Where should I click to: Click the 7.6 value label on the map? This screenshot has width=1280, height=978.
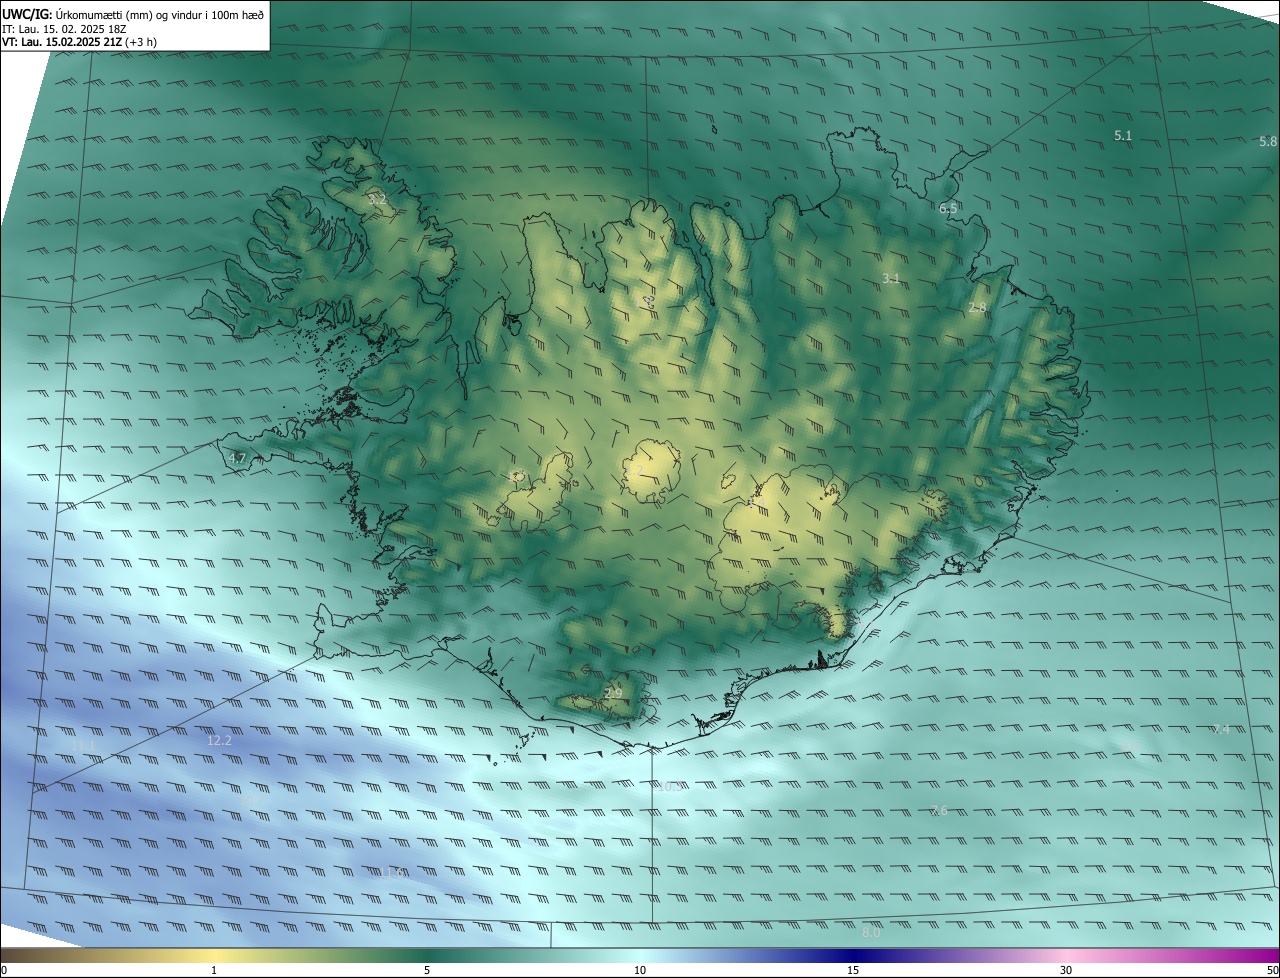pos(939,810)
